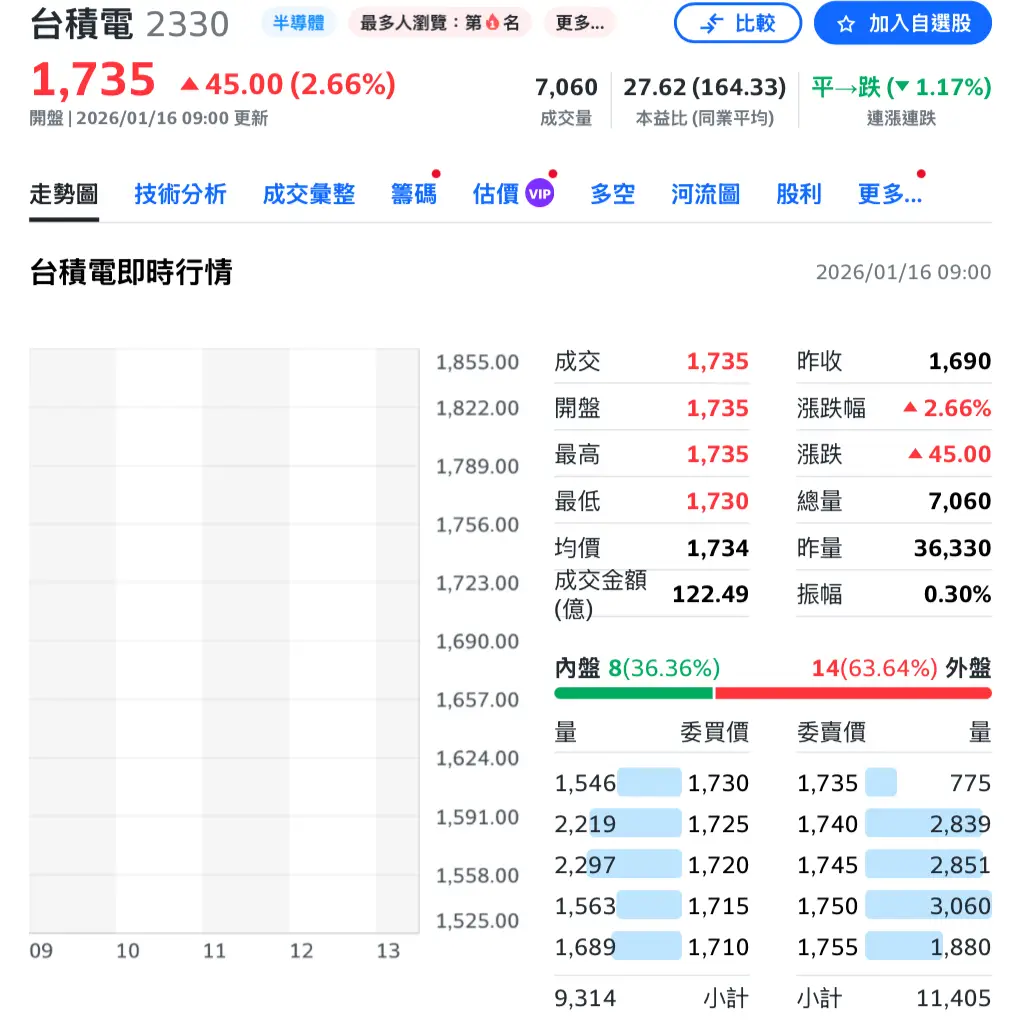Click the red triangle in 漲跌幅 row
Image resolution: width=1021 pixels, height=1022 pixels.
pos(910,408)
